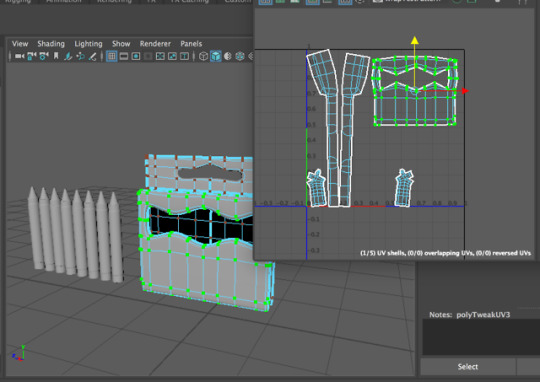540x382 pixels.
Task: Click the crayon box handle cutout area
Action: tap(210, 173)
